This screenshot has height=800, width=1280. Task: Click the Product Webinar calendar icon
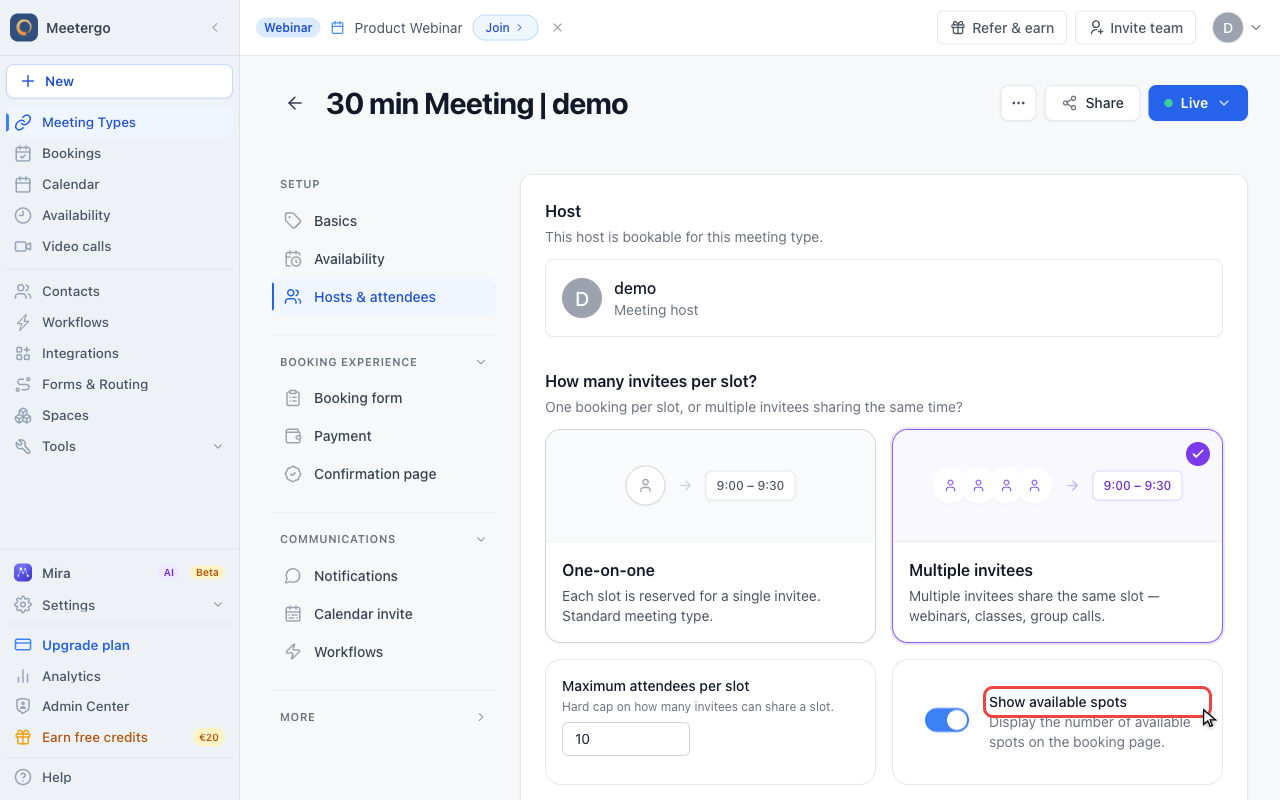click(337, 28)
